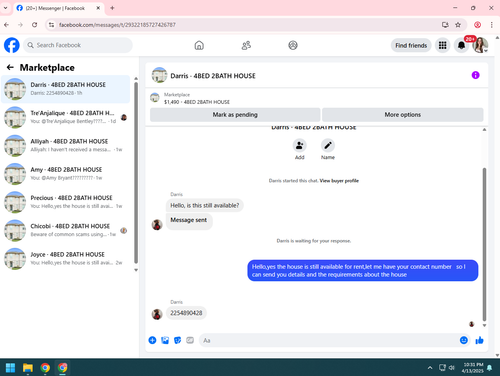The height and width of the screenshot is (376, 500).
Task: Click the Hello, is this still available message
Action: click(205, 205)
